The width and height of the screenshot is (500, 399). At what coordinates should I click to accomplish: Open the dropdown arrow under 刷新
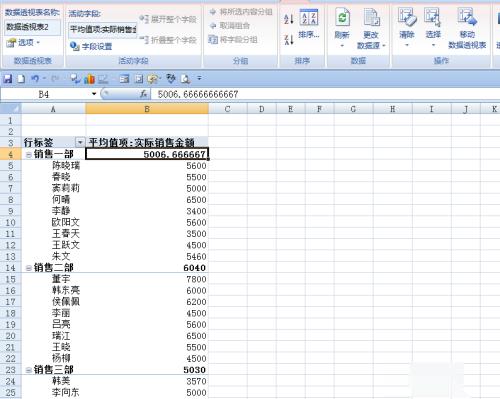[x=342, y=46]
